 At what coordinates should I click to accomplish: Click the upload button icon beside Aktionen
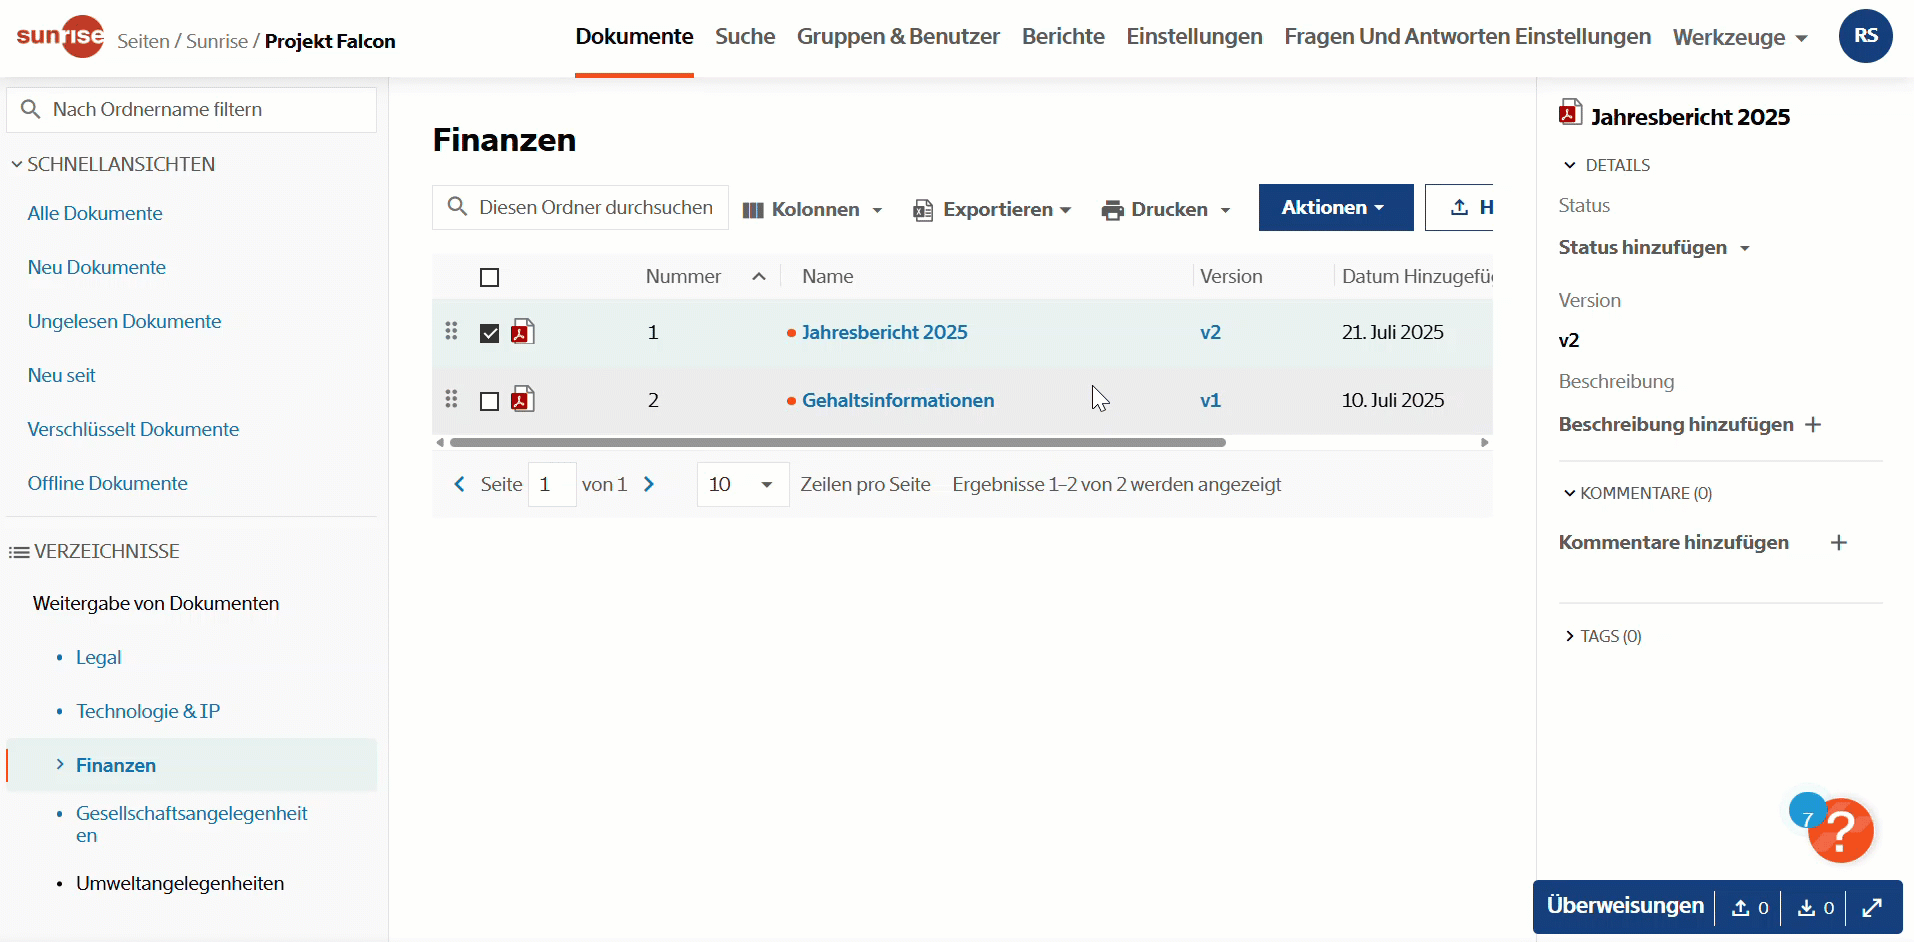[1459, 207]
